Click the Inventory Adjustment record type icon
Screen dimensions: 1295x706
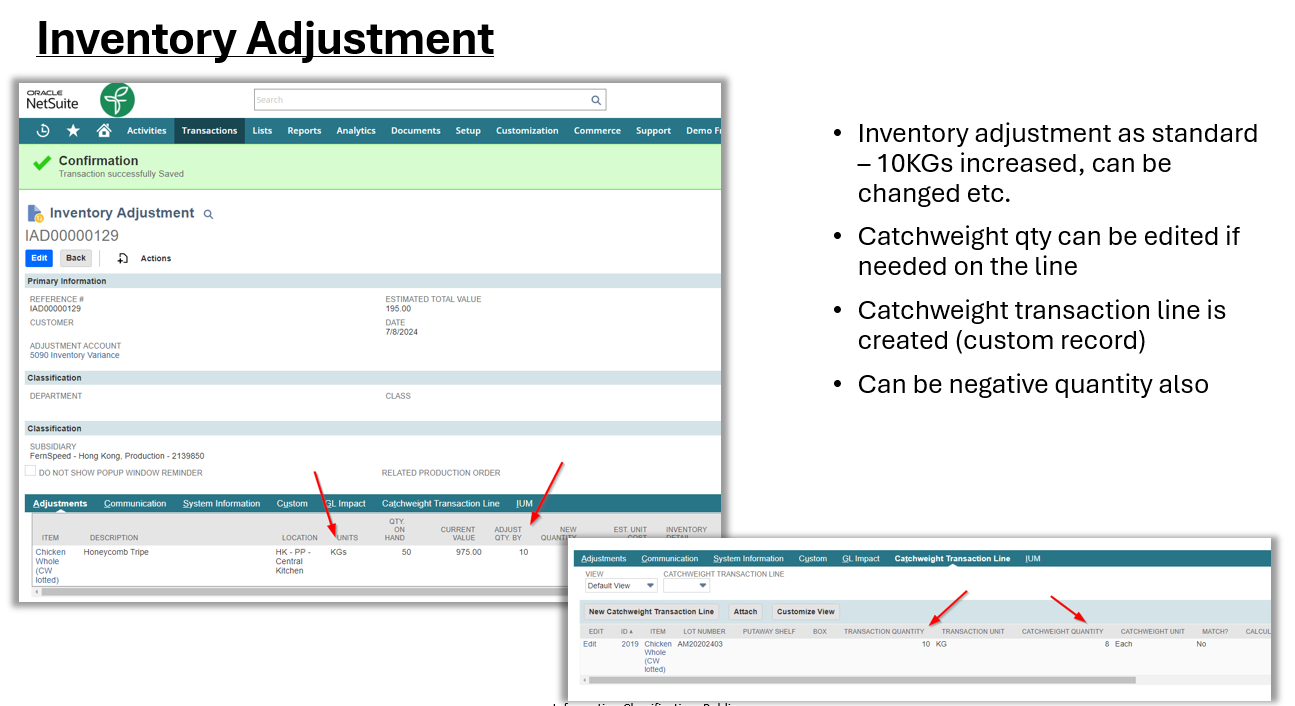35,213
